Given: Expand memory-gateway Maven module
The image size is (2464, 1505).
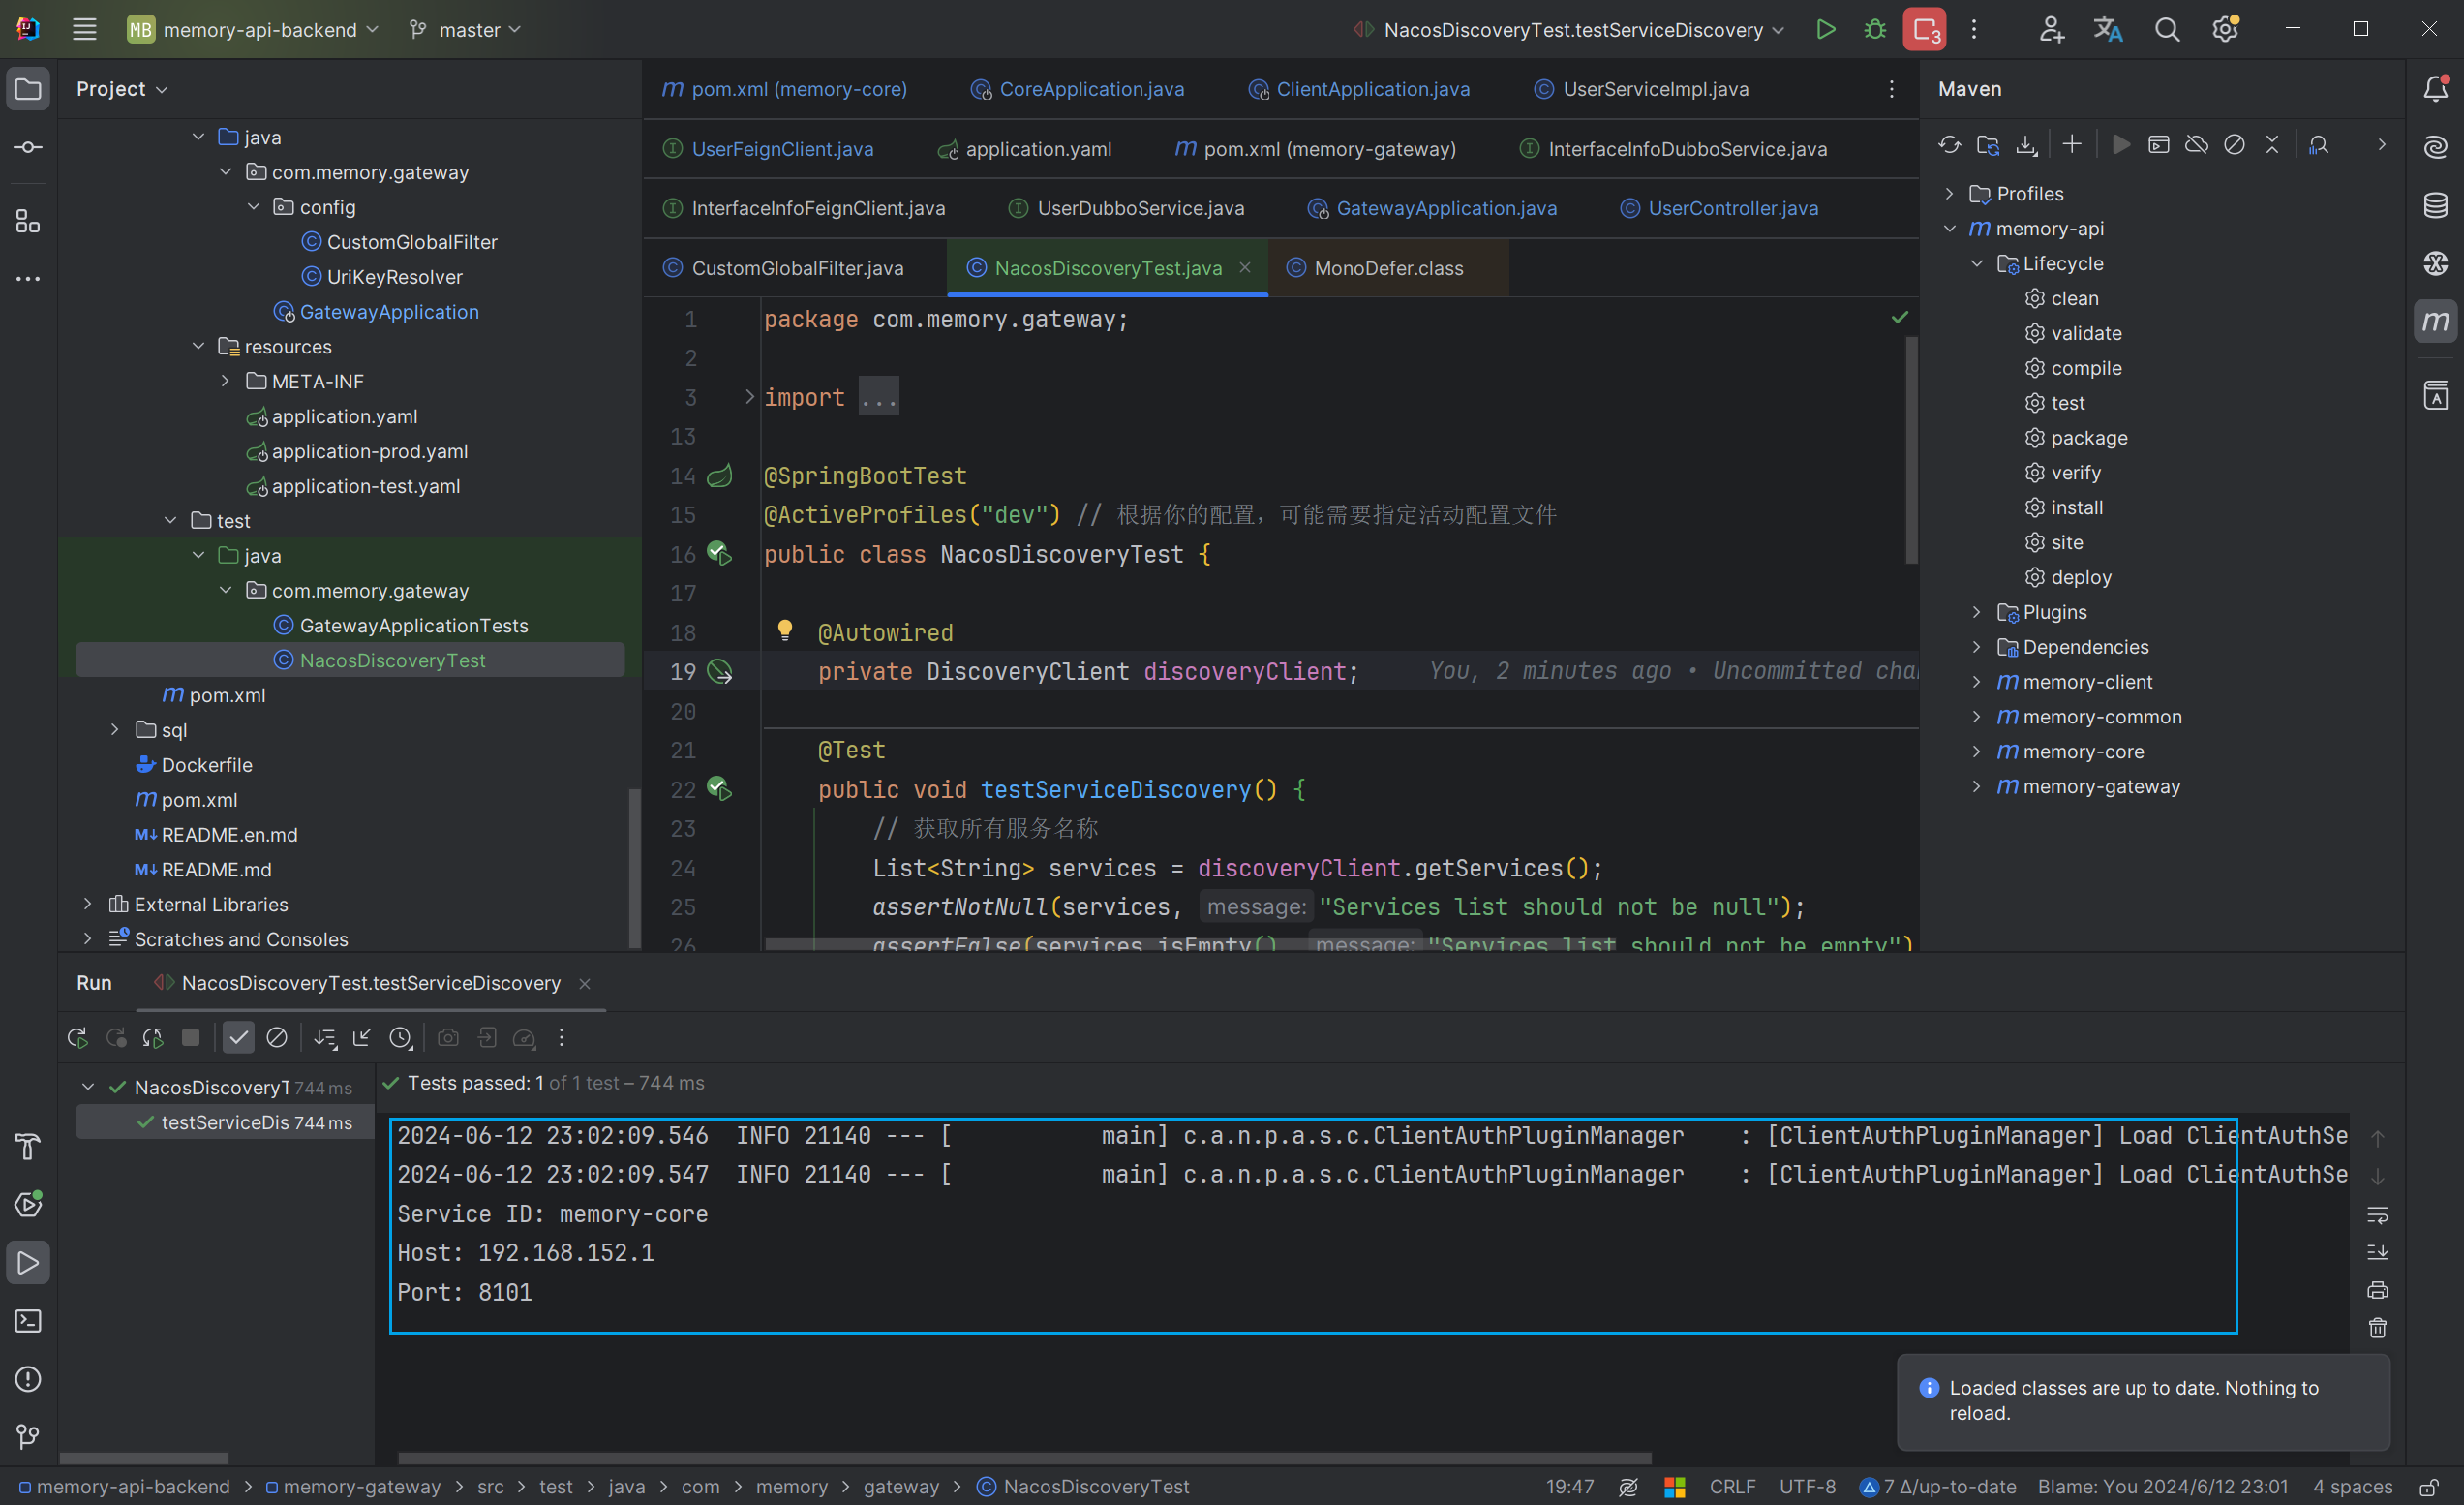Looking at the screenshot, I should [1977, 786].
